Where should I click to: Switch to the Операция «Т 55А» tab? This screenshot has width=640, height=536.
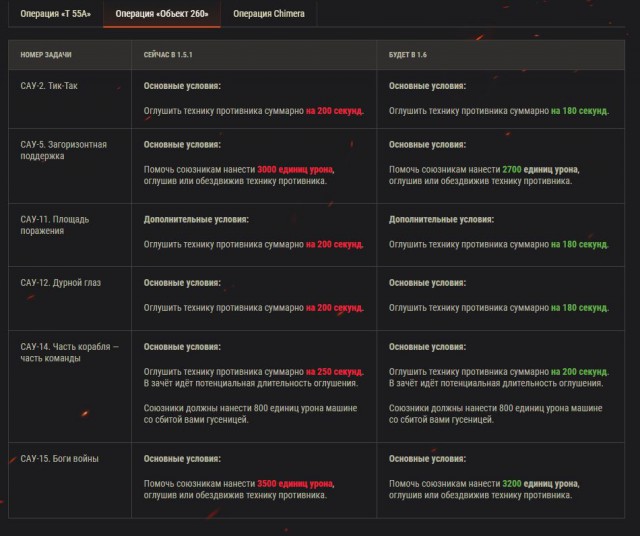tap(56, 13)
